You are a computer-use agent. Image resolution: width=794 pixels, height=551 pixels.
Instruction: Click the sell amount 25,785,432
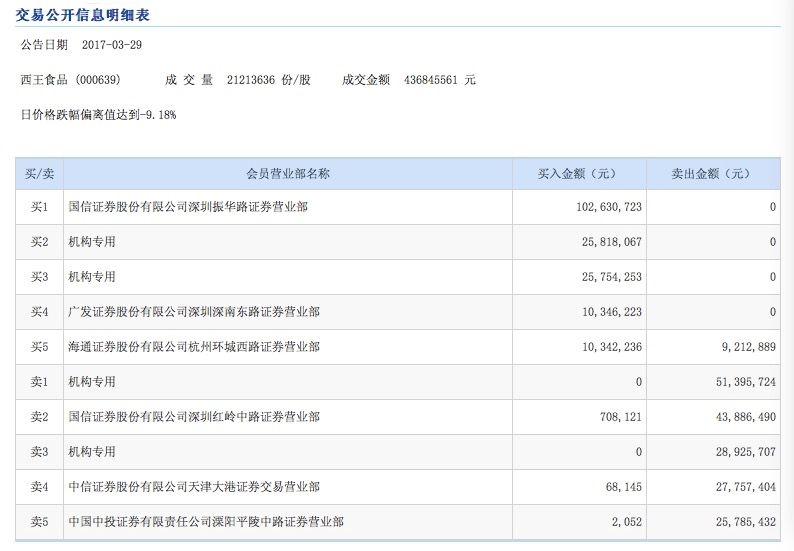click(x=746, y=521)
